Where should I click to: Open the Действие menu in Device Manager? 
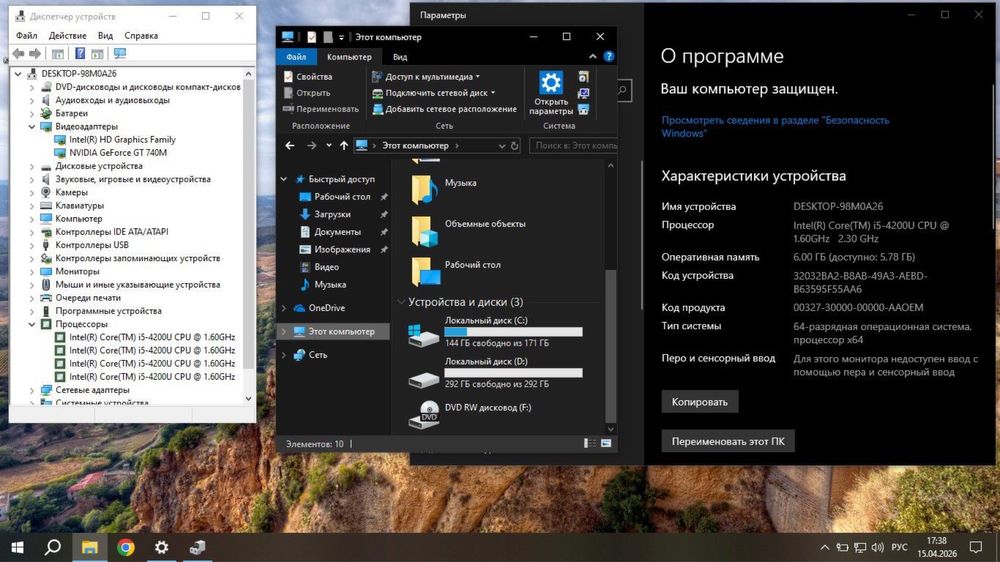pos(68,36)
